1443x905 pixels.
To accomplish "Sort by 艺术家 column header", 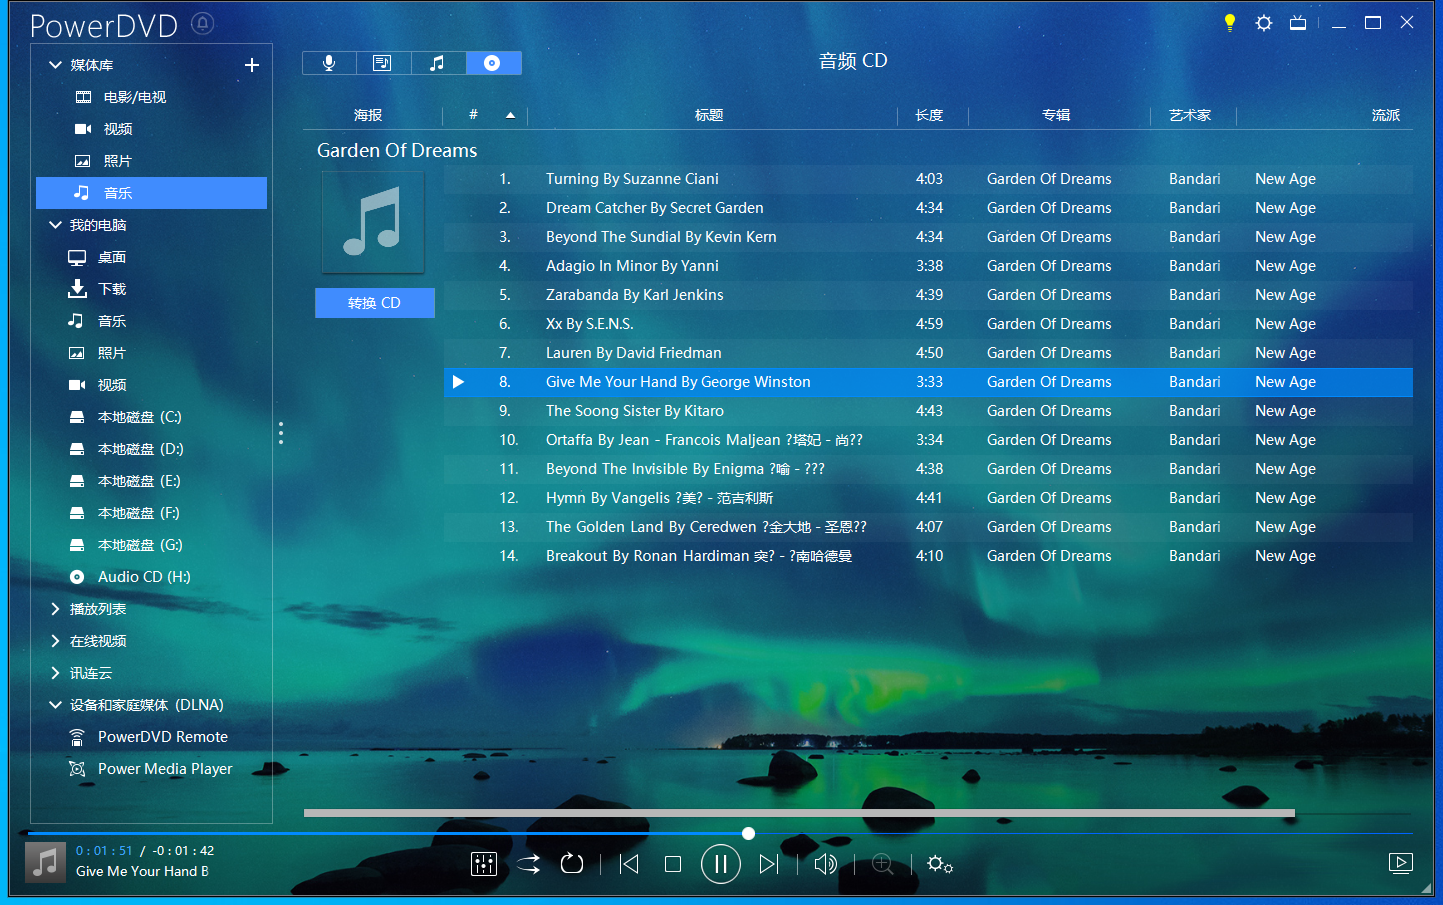I will click(x=1190, y=115).
